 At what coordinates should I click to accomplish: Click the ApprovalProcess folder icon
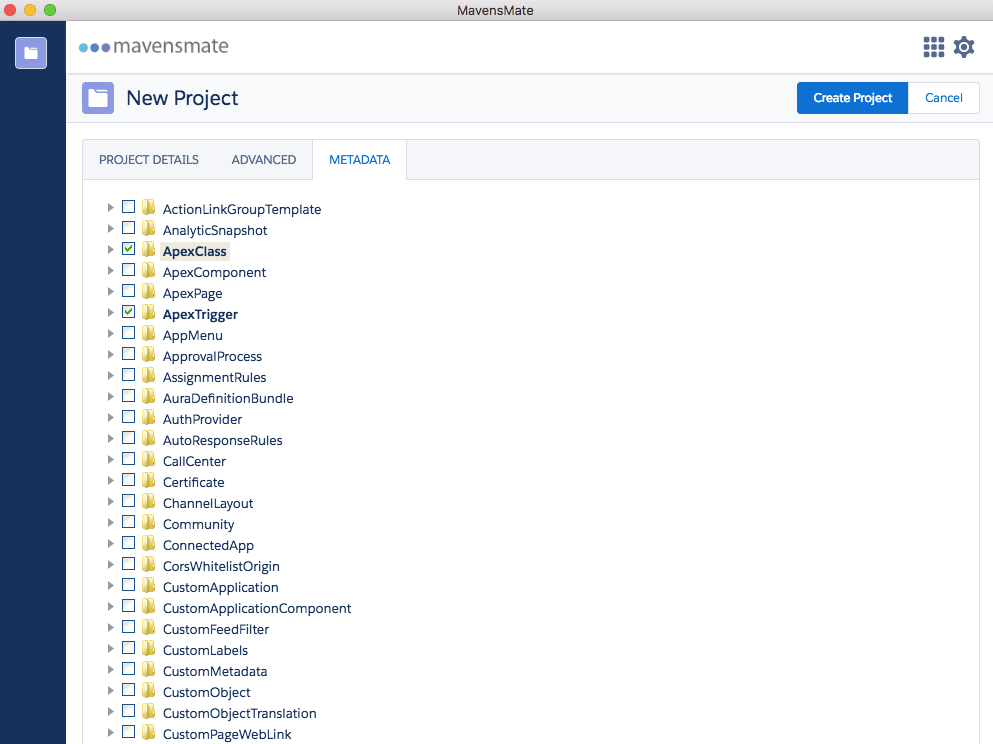(x=148, y=353)
